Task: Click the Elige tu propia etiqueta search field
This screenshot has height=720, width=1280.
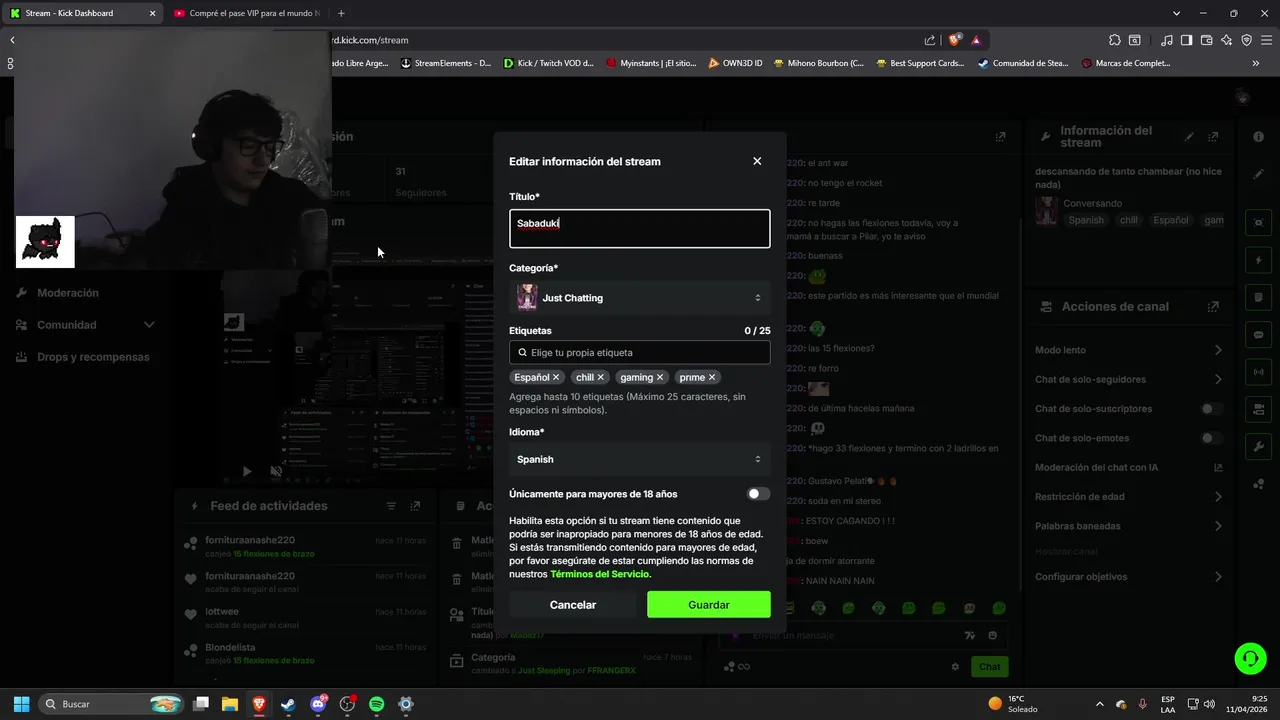Action: coord(639,352)
